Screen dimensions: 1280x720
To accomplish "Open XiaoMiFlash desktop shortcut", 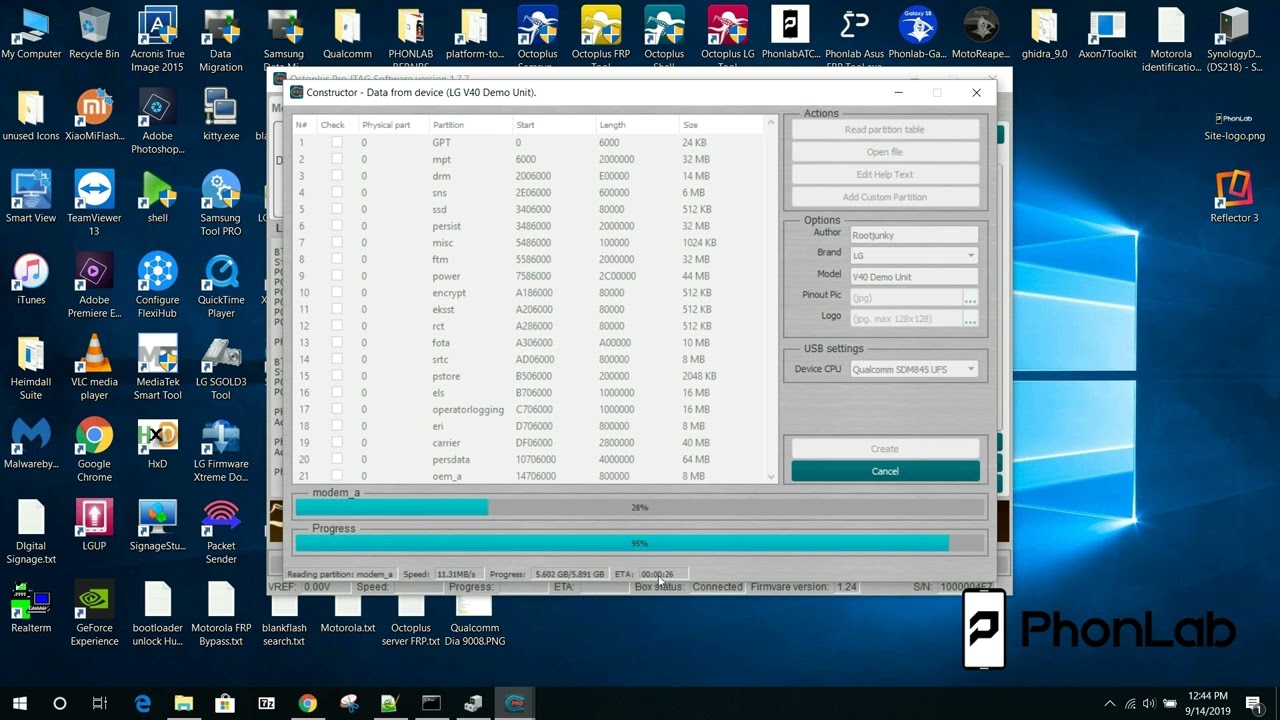I will tap(94, 115).
